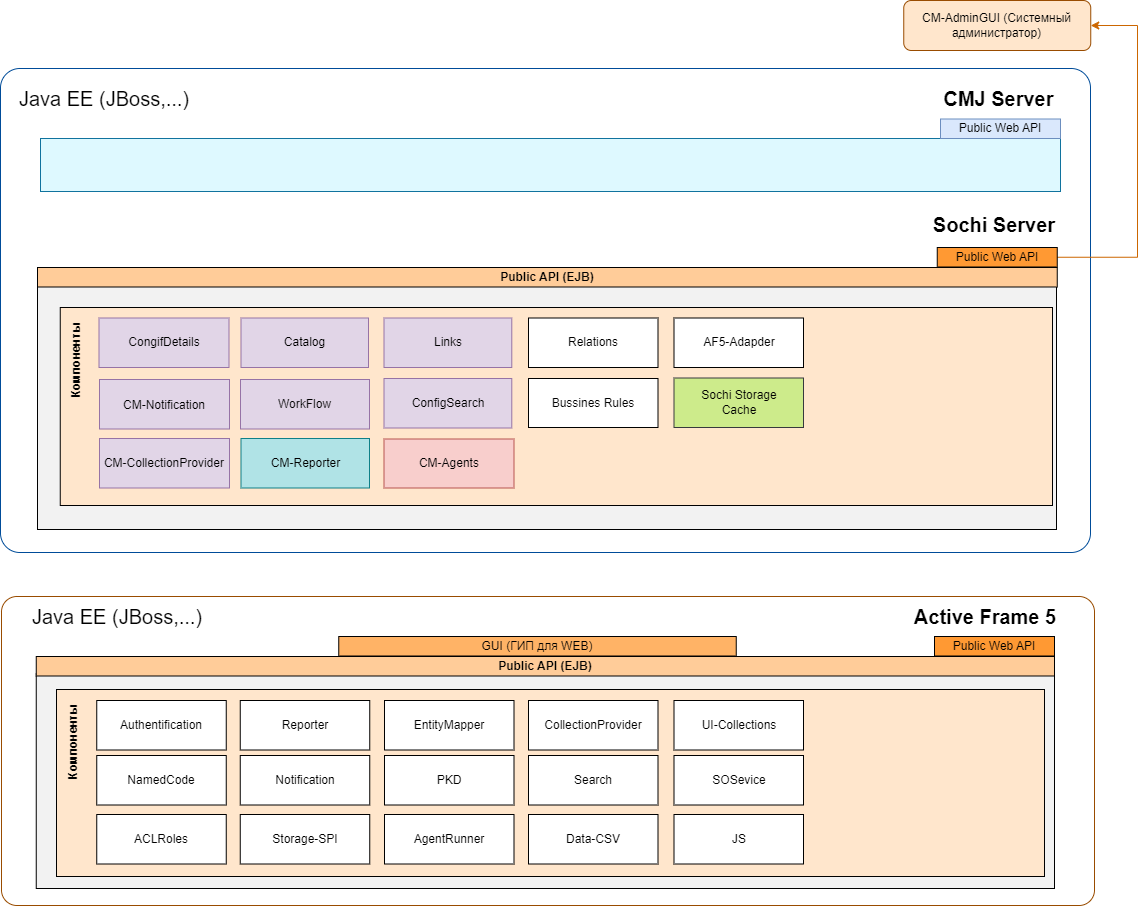
Task: Select the AgentRunner component box
Action: [449, 839]
